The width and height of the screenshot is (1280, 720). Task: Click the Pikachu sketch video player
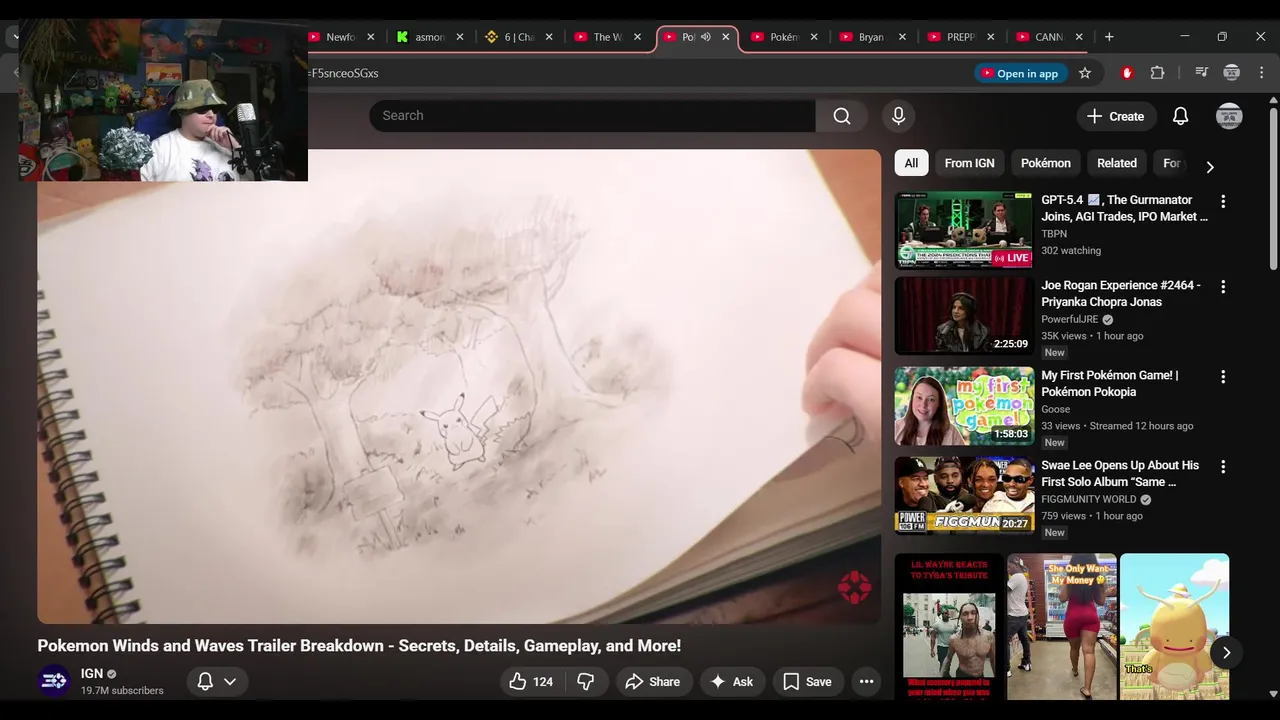459,387
